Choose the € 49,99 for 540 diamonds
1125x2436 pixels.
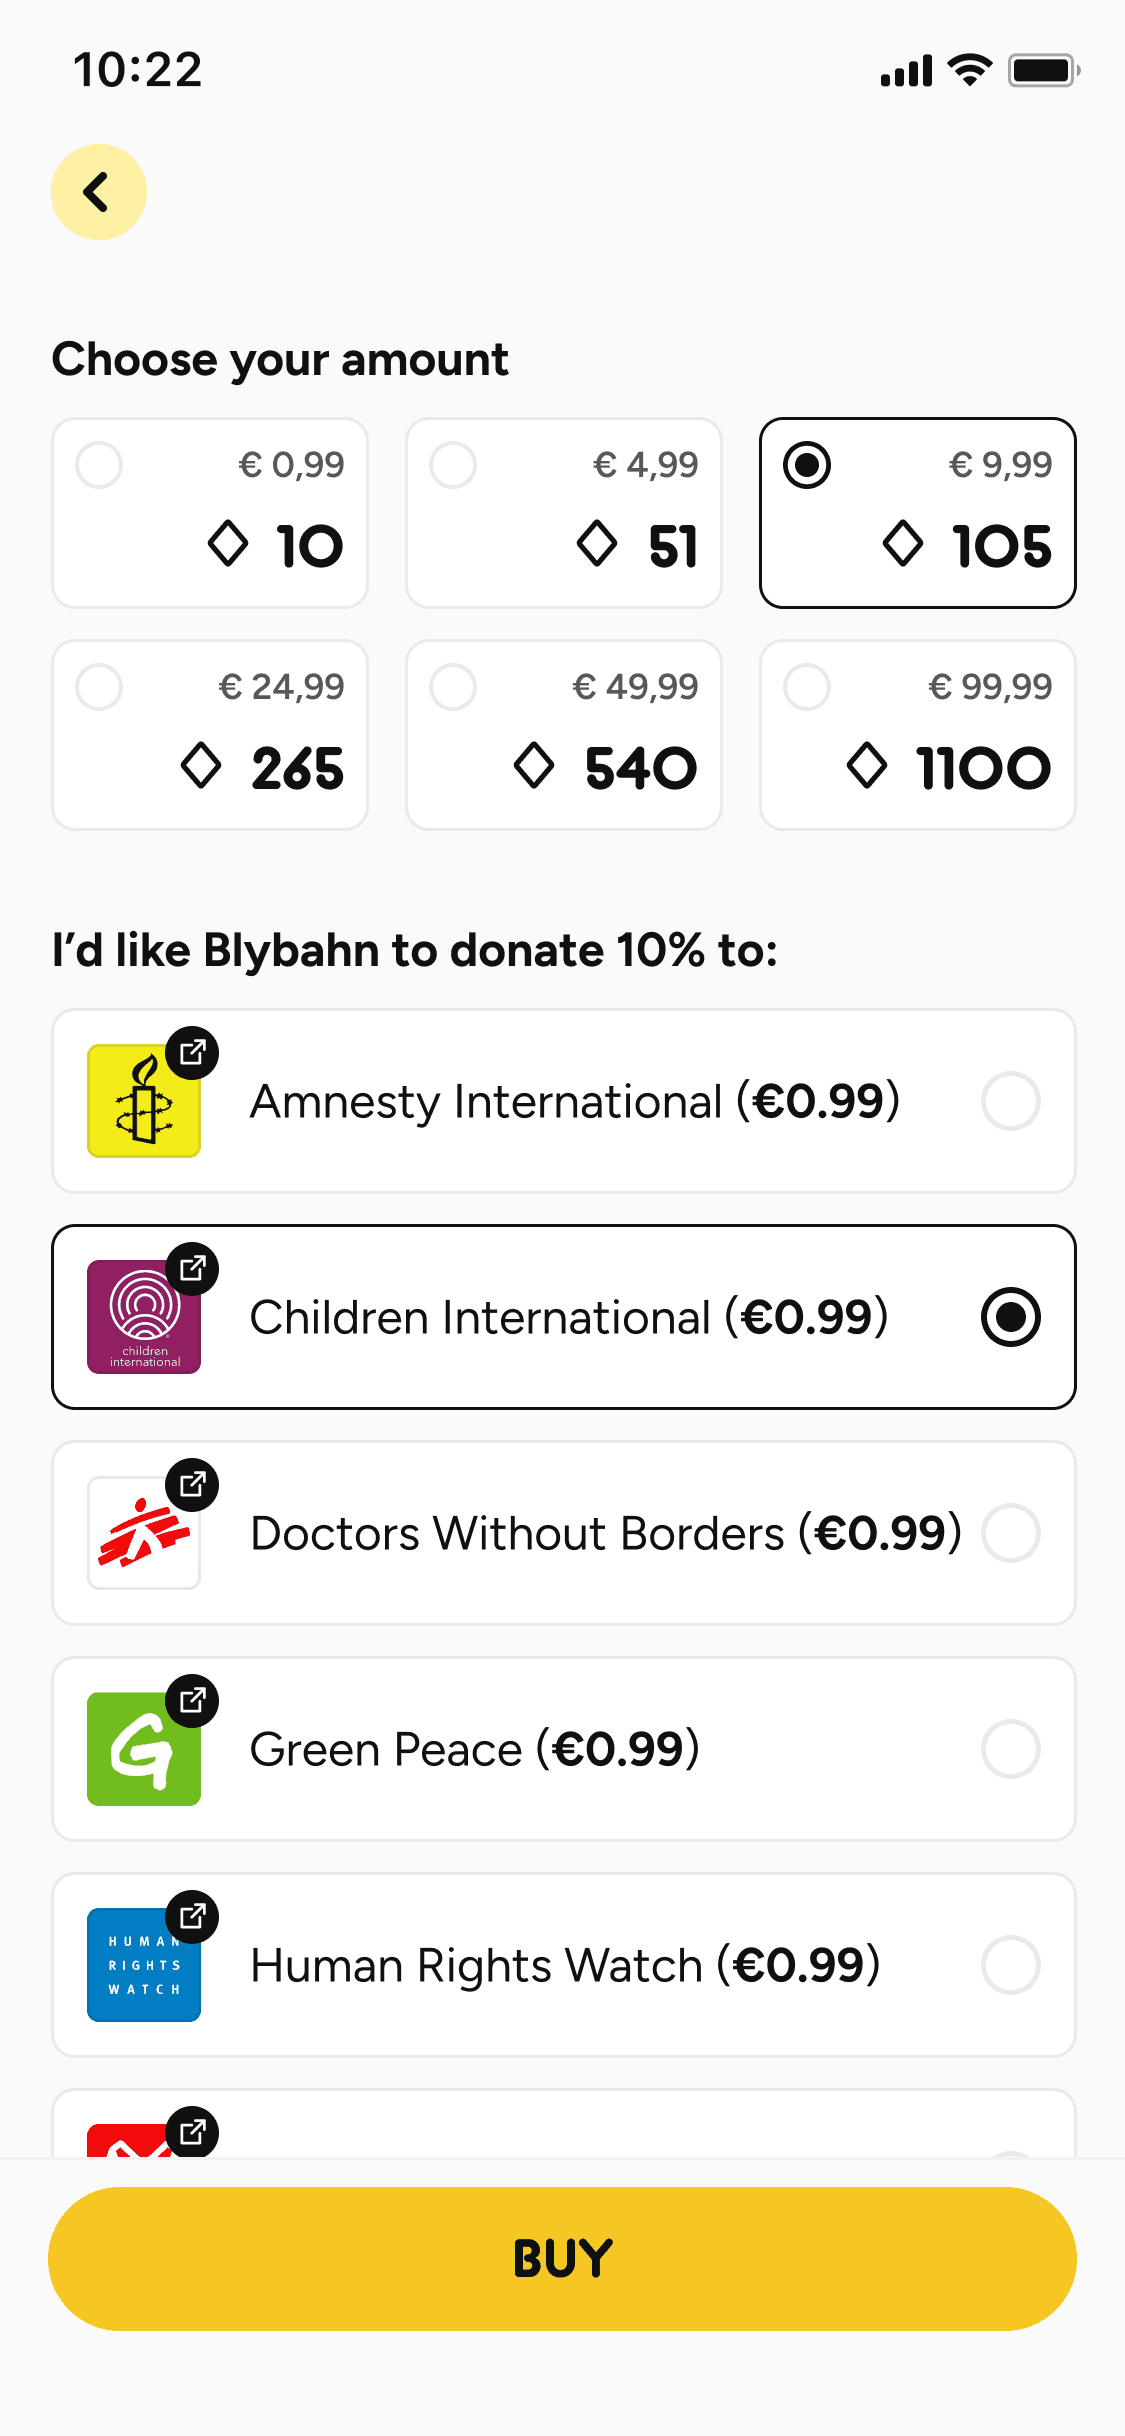pos(564,734)
